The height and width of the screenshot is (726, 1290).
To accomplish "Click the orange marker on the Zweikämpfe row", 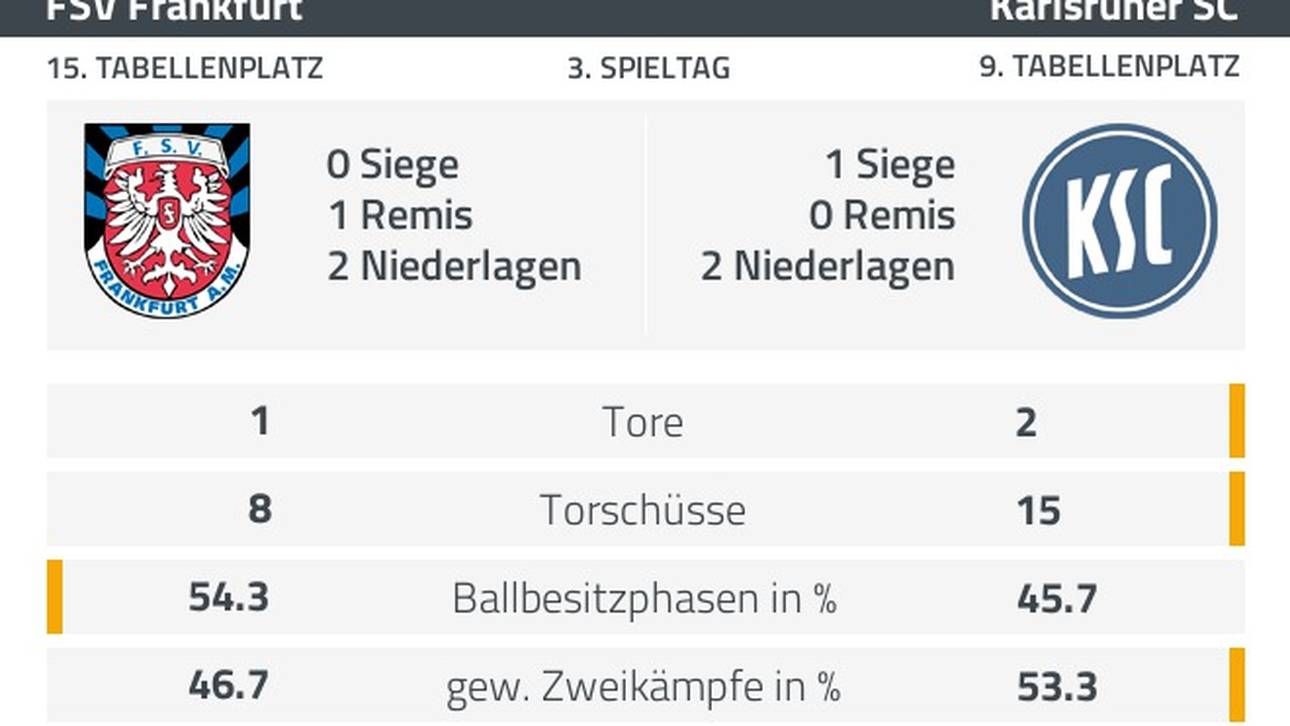I will point(1237,685).
